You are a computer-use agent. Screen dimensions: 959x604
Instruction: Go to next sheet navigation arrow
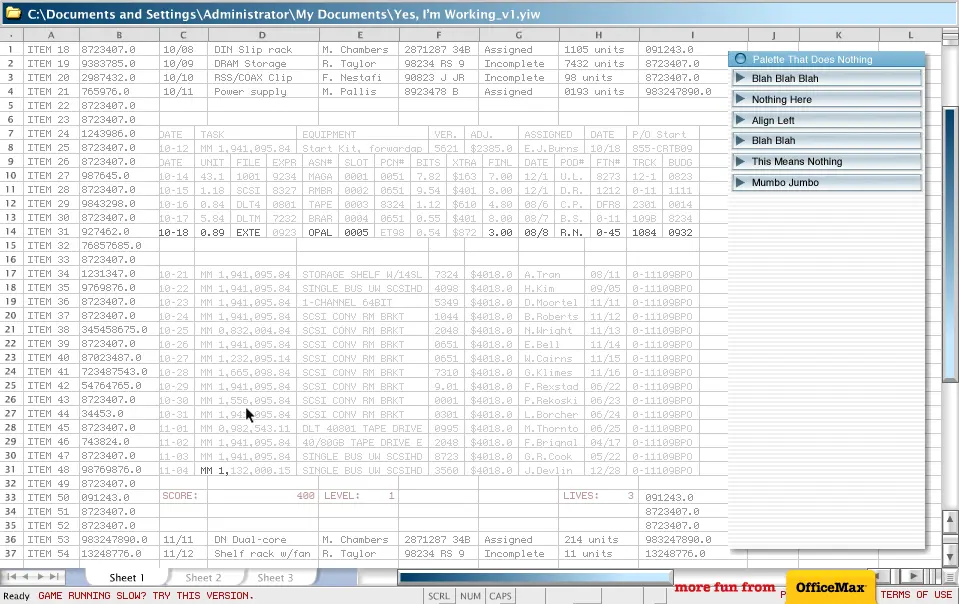[40, 576]
